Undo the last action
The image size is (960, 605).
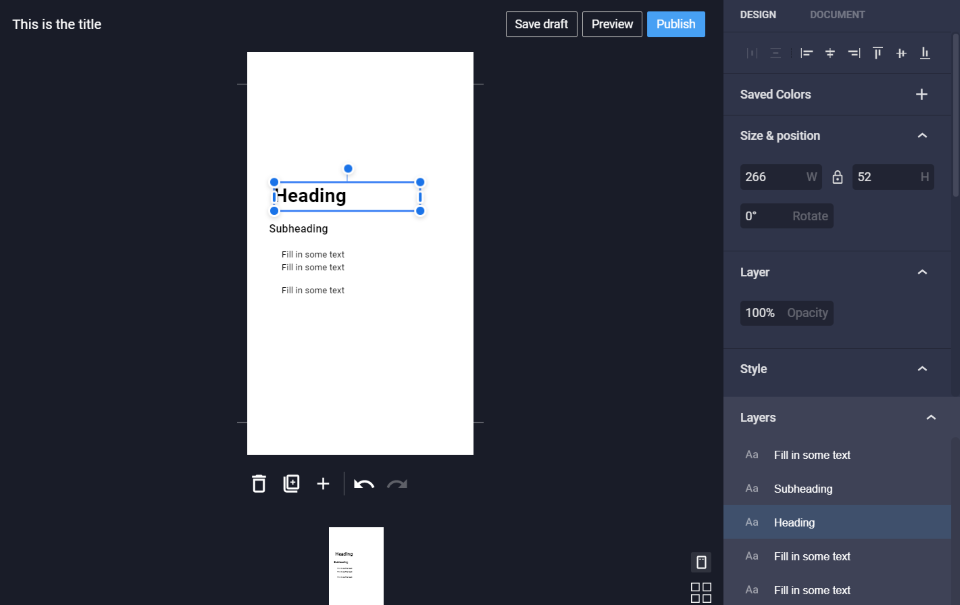[364, 484]
